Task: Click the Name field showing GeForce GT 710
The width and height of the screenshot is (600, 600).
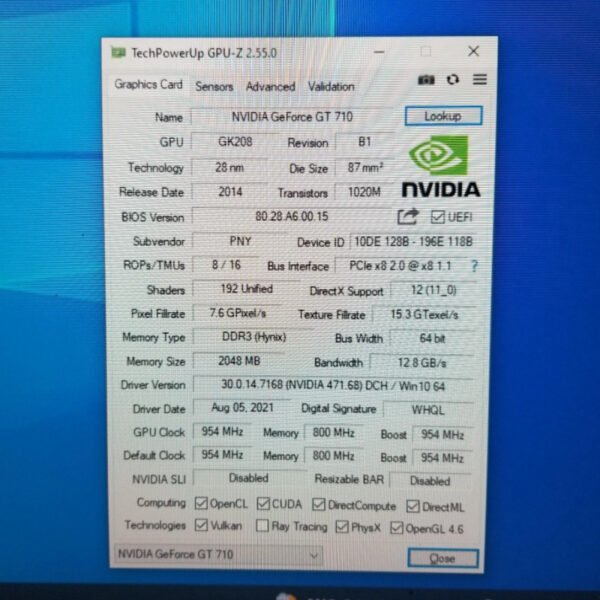Action: [x=292, y=117]
